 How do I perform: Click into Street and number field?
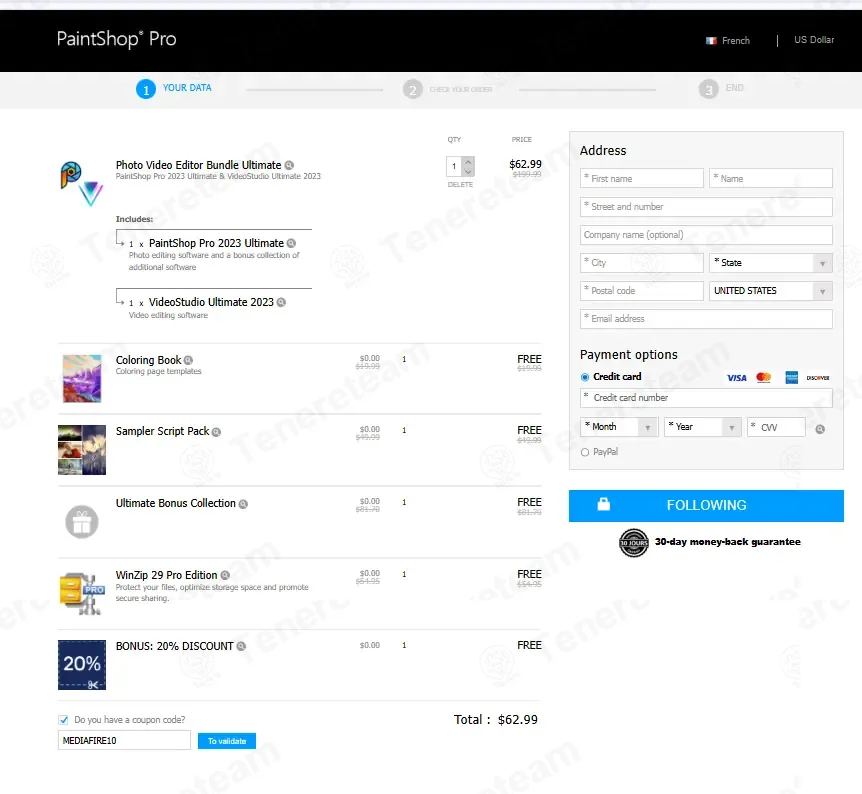(706, 207)
